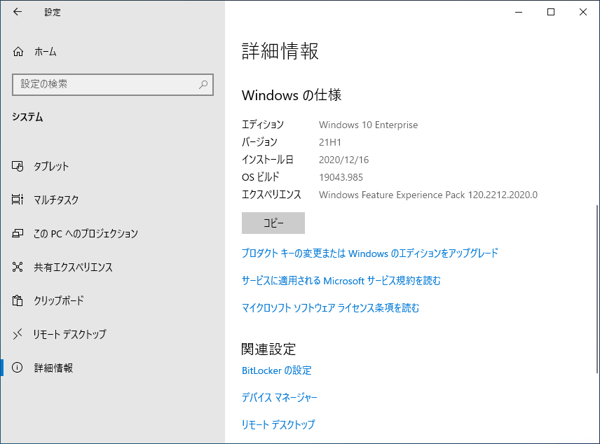Go to 共有エクスペリエンス page
Screen dimensions: 600x444
73,267
